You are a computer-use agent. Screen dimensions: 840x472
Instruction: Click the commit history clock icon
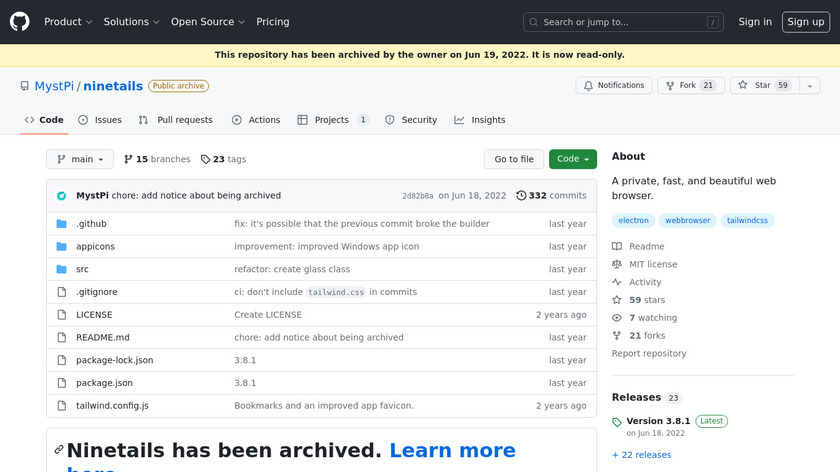[521, 196]
